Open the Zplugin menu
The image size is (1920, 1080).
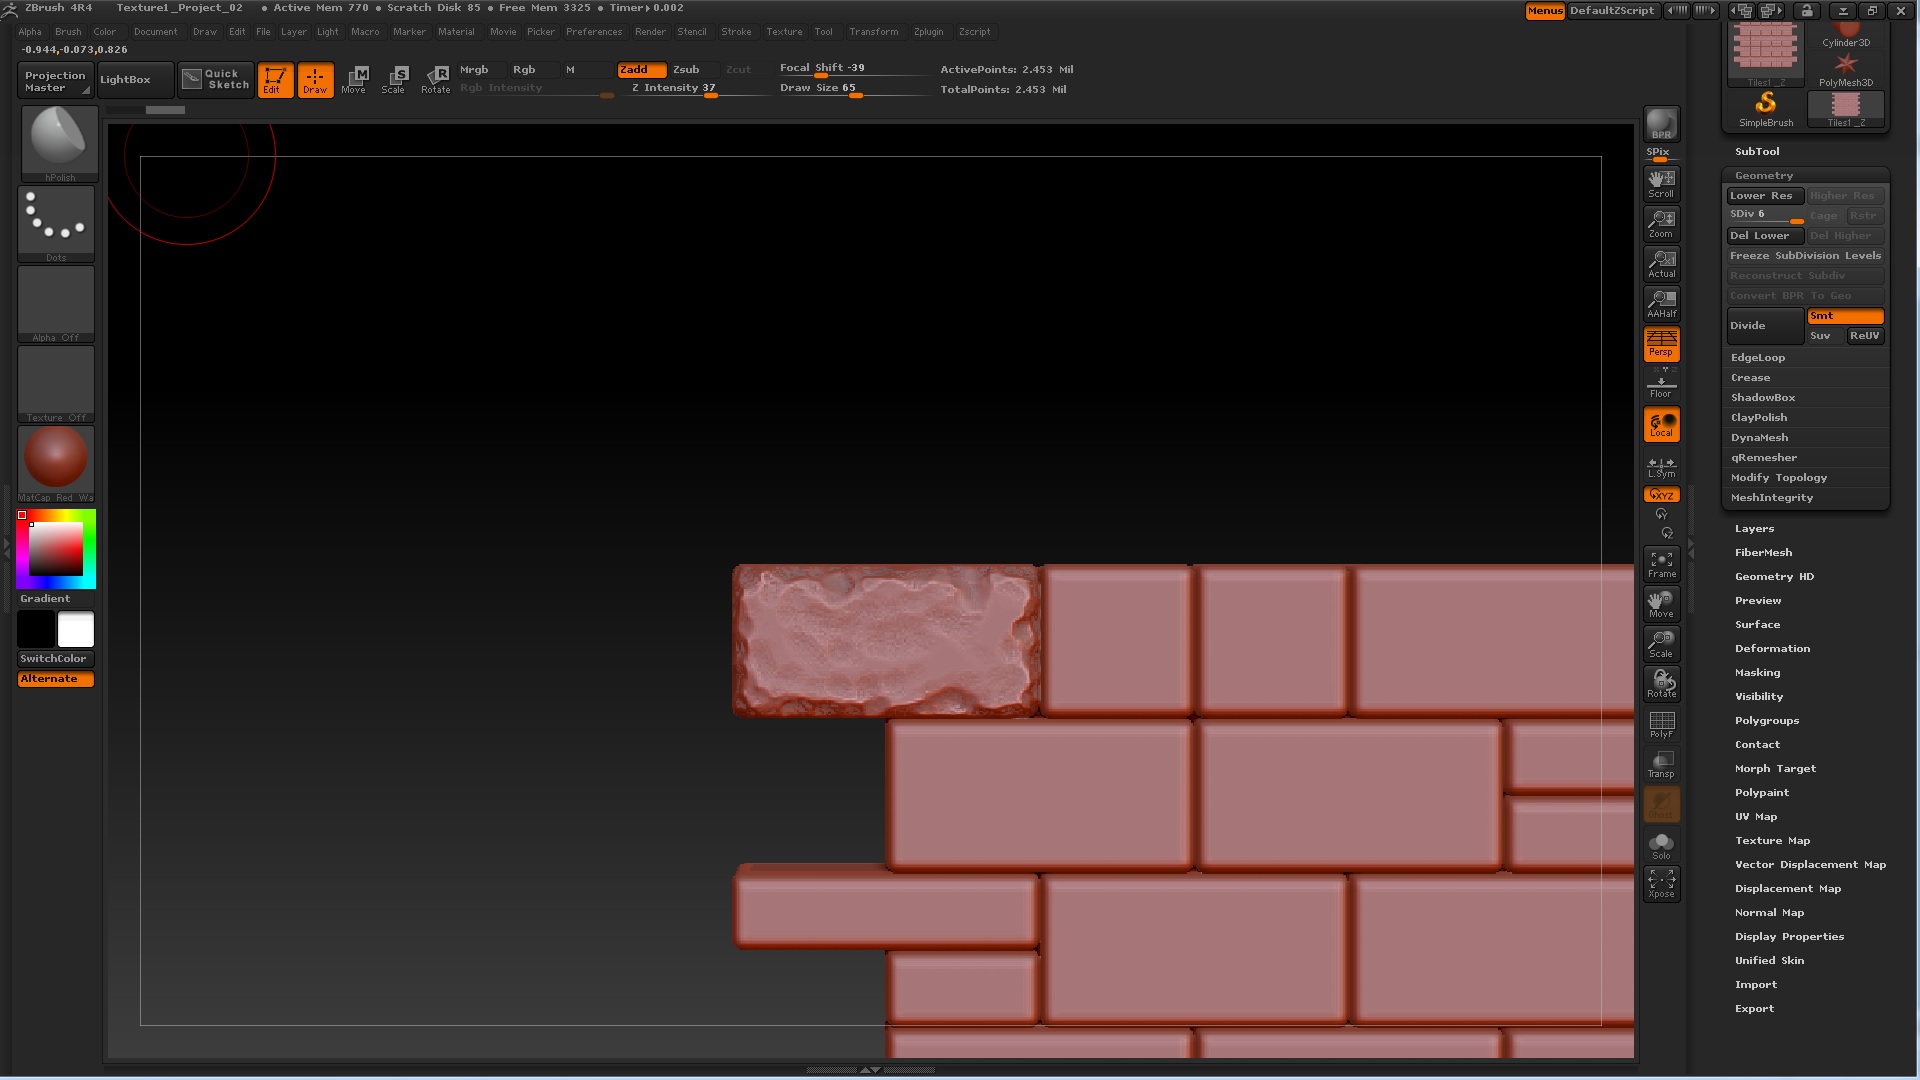tap(928, 32)
